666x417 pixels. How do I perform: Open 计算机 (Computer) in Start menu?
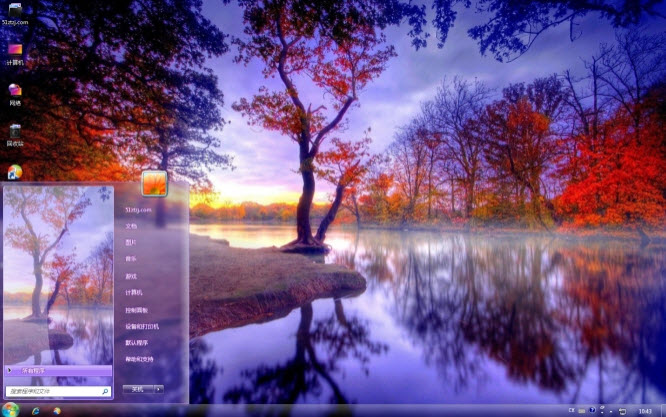tap(134, 293)
